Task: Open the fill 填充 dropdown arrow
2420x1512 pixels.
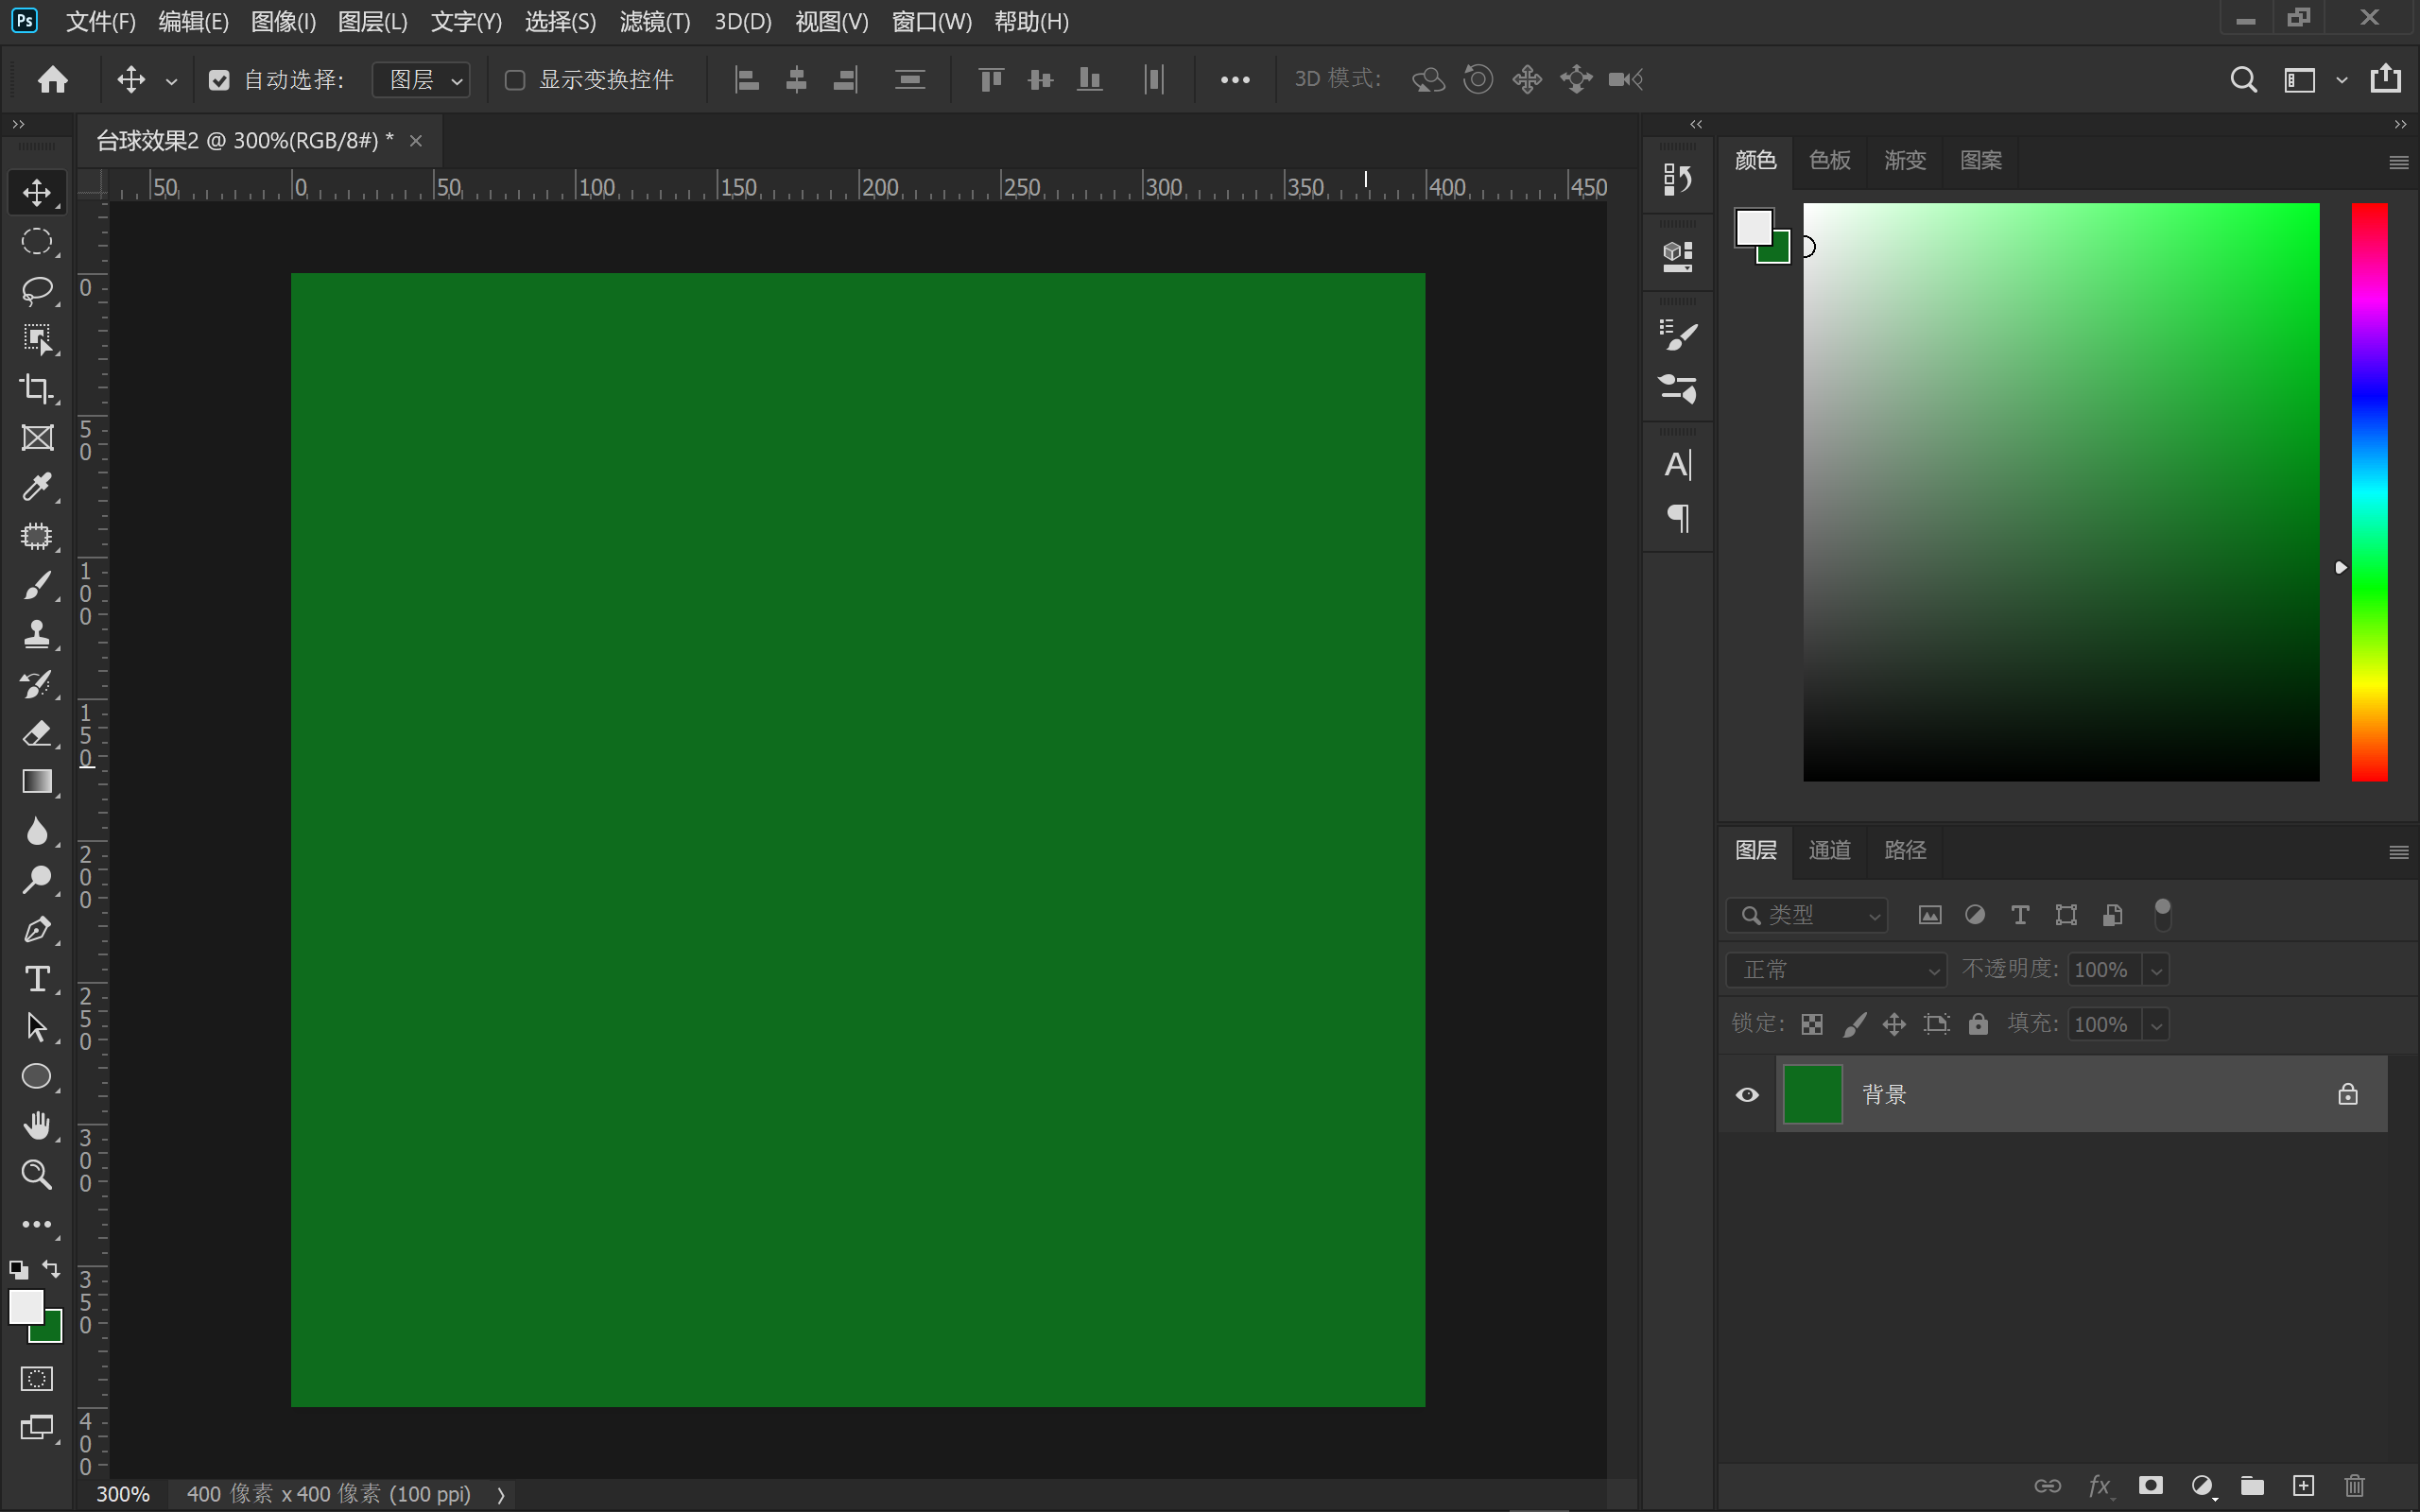Action: (x=2156, y=1025)
